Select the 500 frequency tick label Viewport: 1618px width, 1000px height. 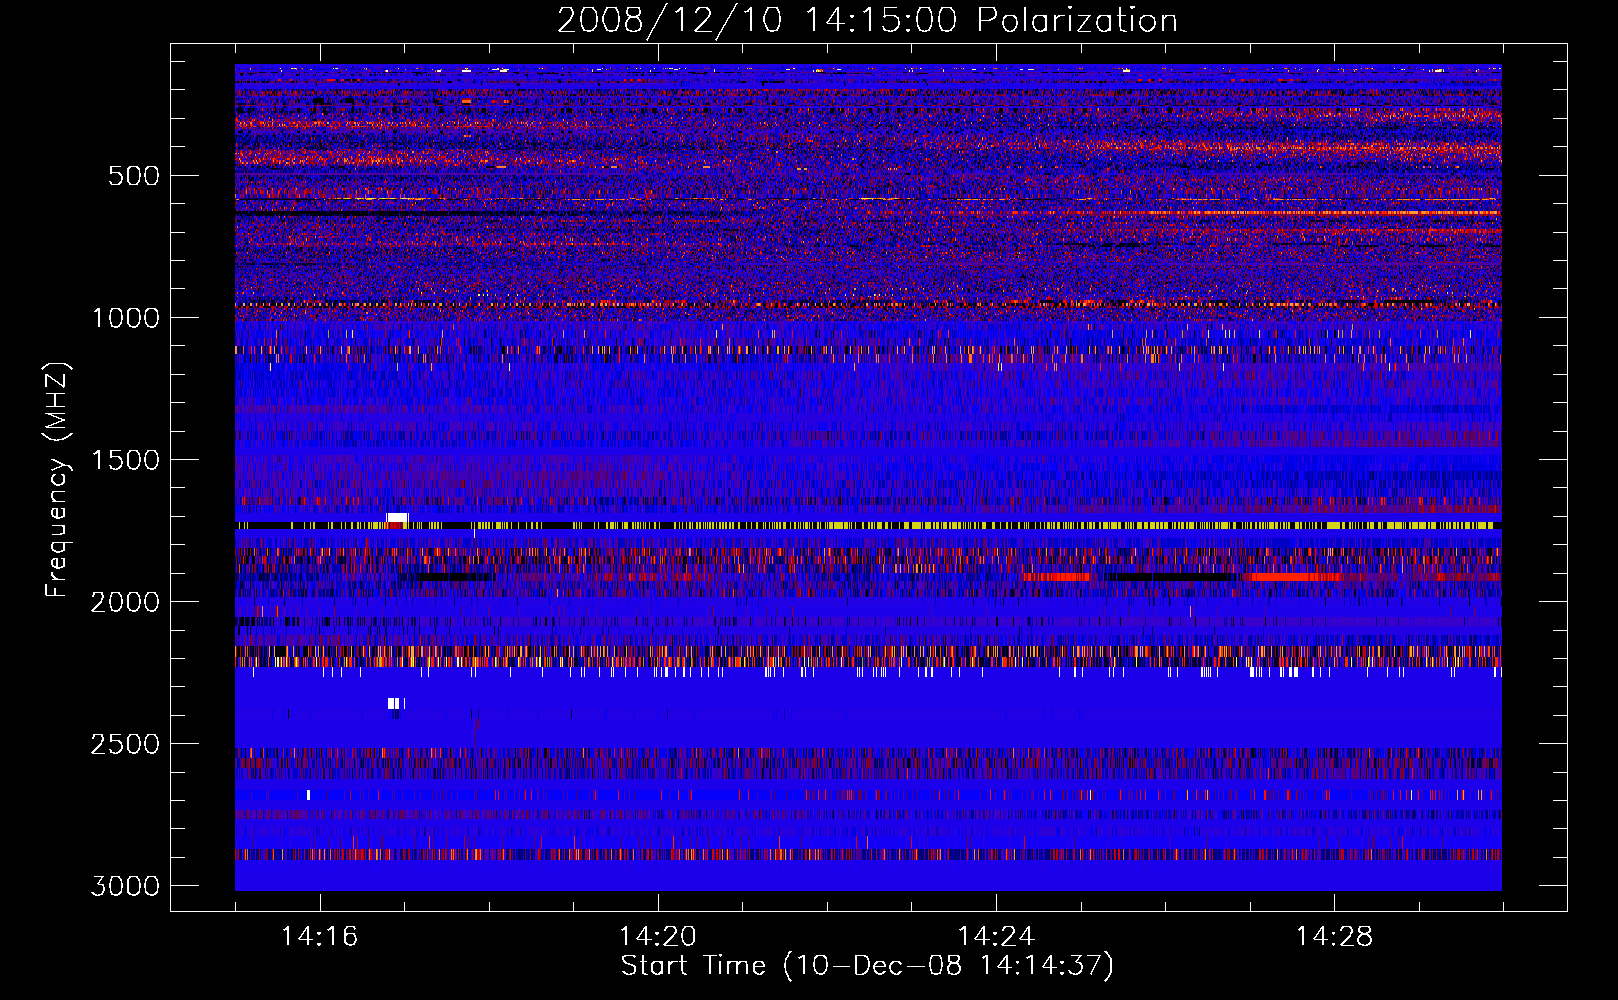(x=133, y=176)
